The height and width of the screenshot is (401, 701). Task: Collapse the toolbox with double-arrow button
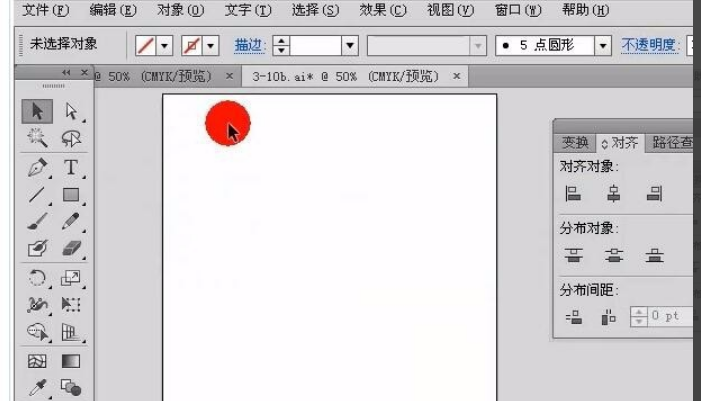point(67,72)
